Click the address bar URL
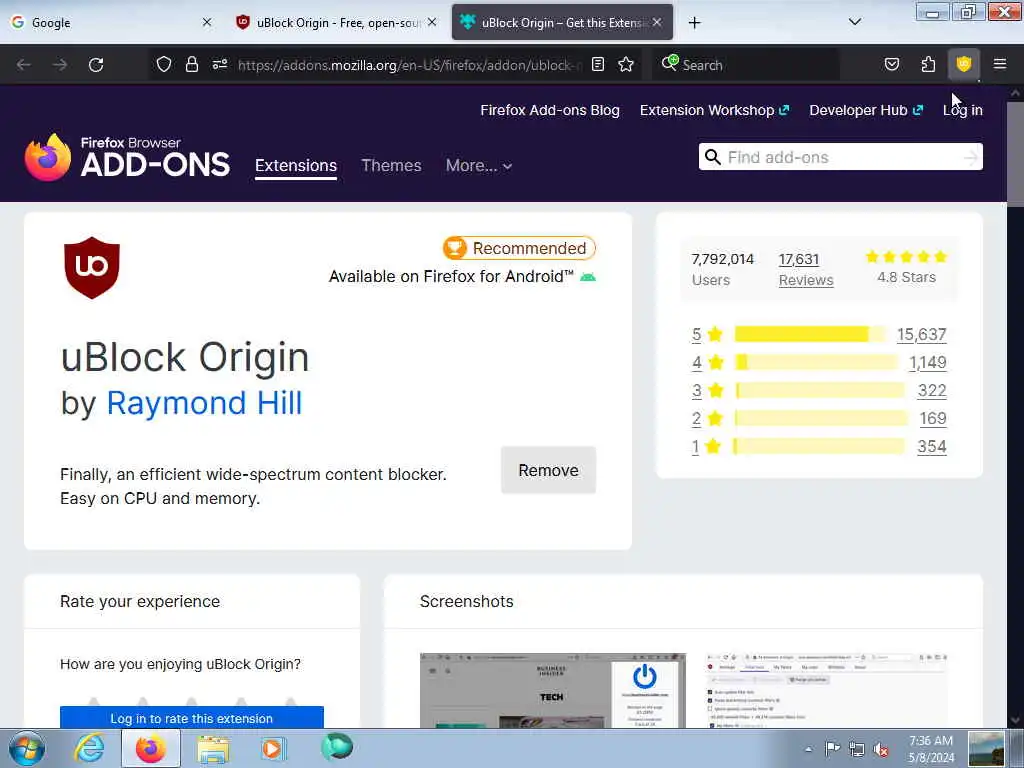 pos(409,65)
